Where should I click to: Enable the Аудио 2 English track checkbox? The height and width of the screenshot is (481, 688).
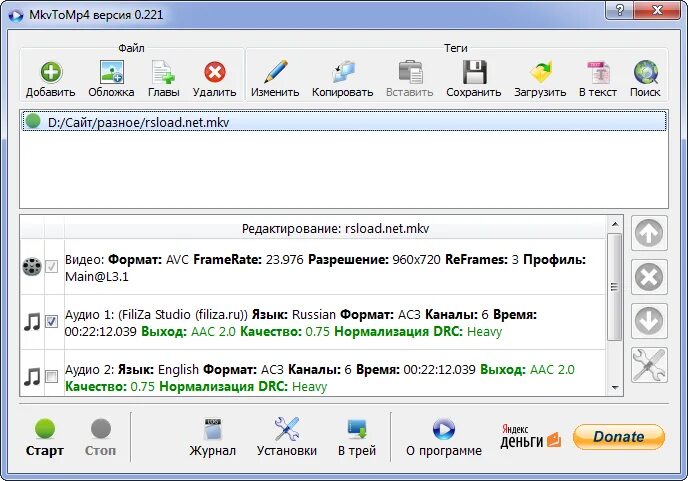click(x=52, y=376)
